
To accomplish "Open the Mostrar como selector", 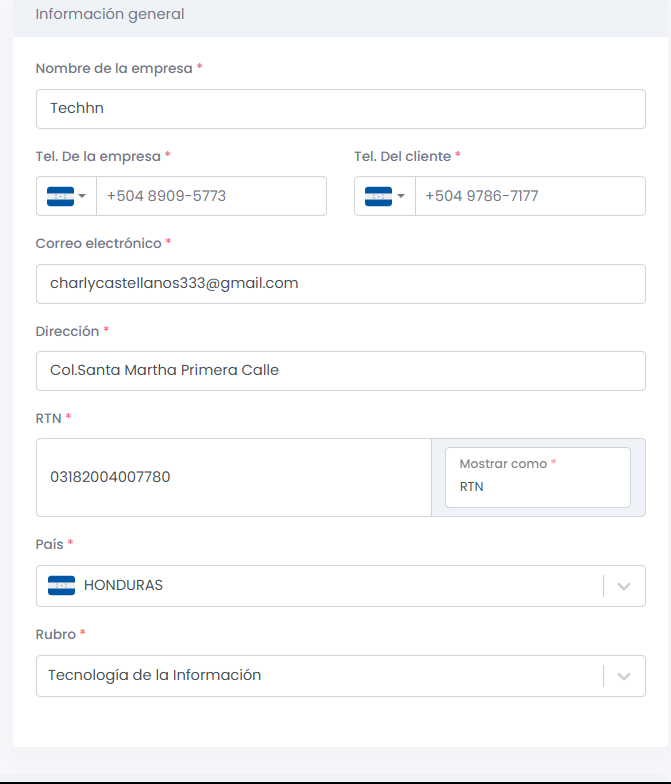I will [537, 477].
